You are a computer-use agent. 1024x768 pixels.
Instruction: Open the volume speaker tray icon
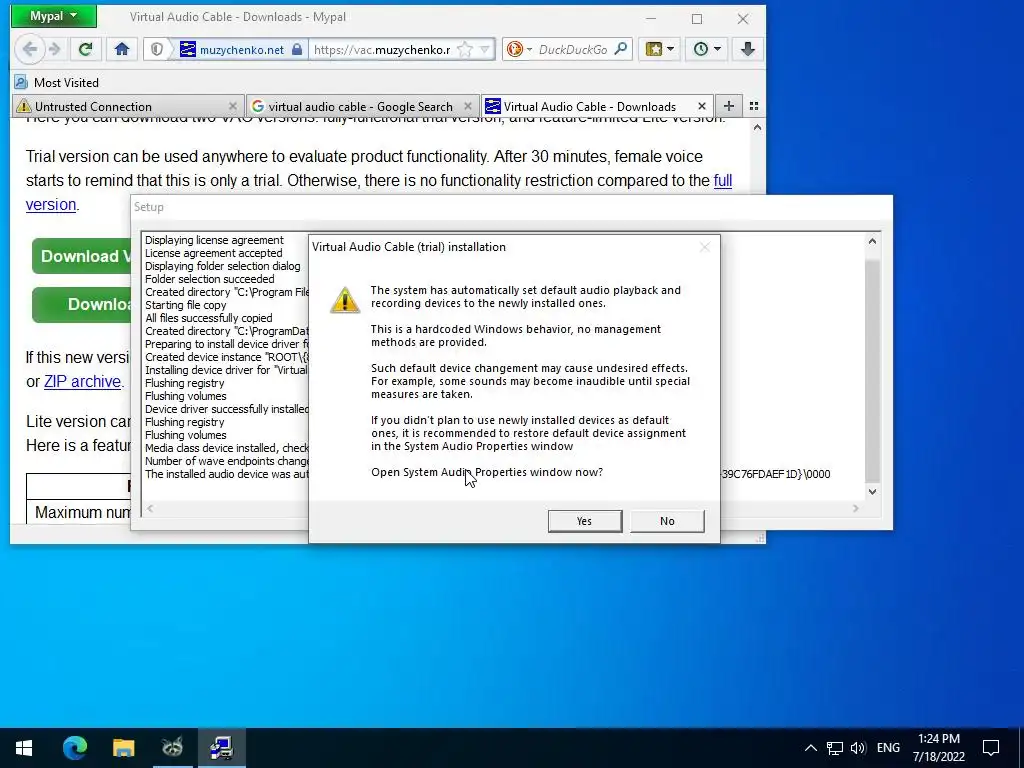(x=858, y=748)
